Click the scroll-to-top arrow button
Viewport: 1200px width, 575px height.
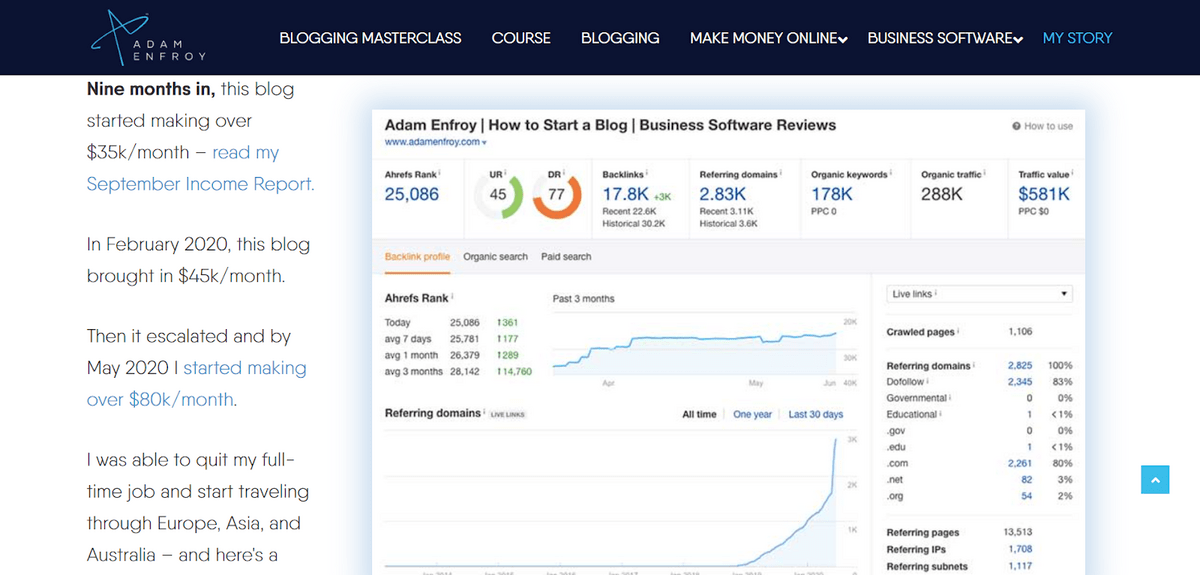(1155, 480)
